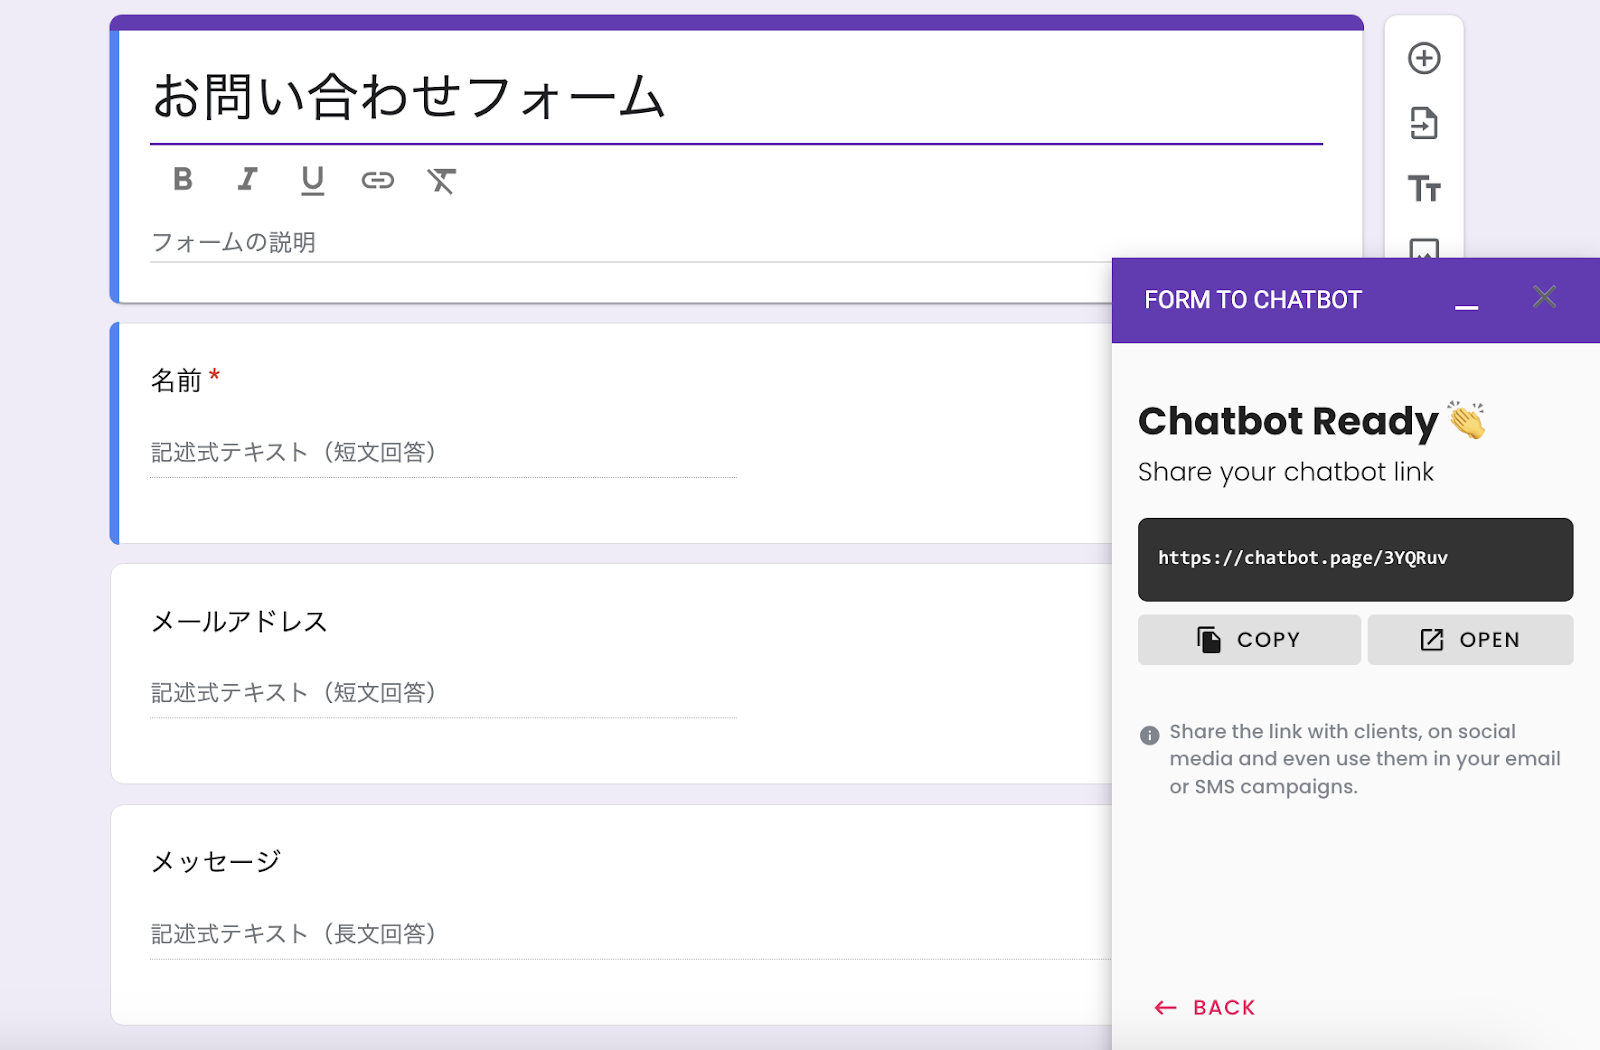Clear formatting with the remove-format icon
Image resolution: width=1600 pixels, height=1050 pixels.
tap(441, 181)
